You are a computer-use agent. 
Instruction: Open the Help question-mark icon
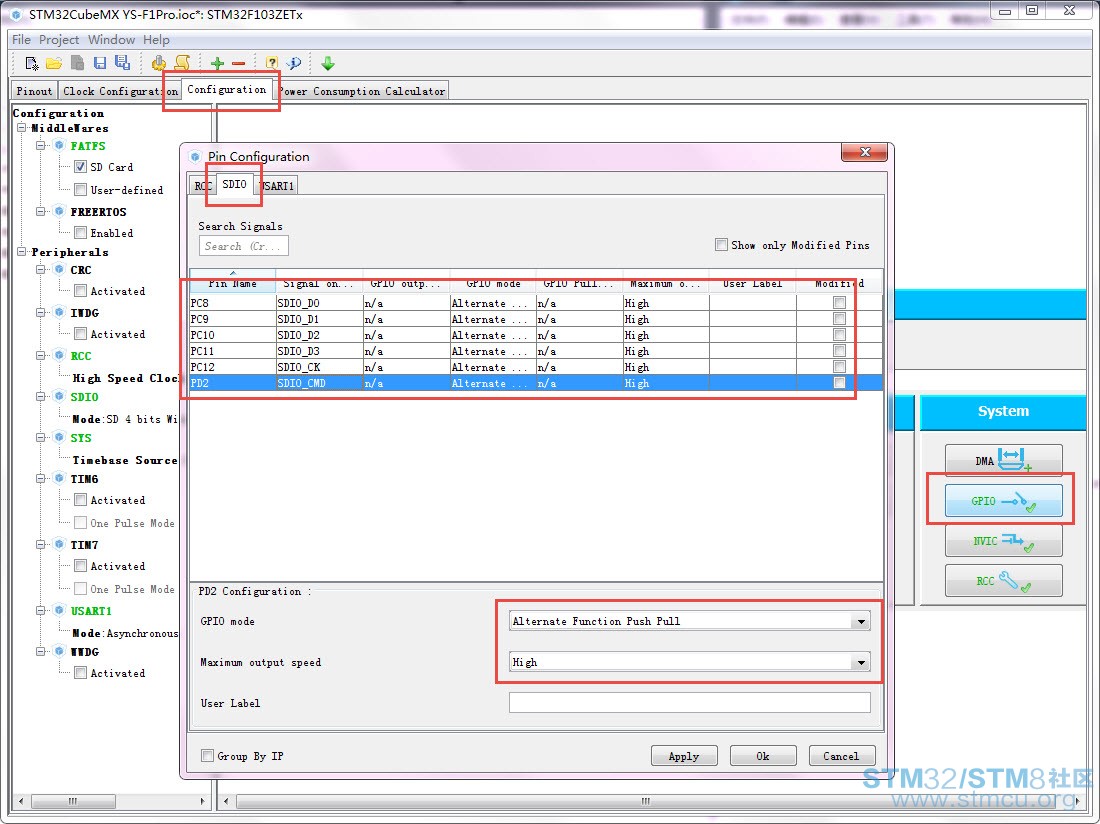click(x=271, y=63)
